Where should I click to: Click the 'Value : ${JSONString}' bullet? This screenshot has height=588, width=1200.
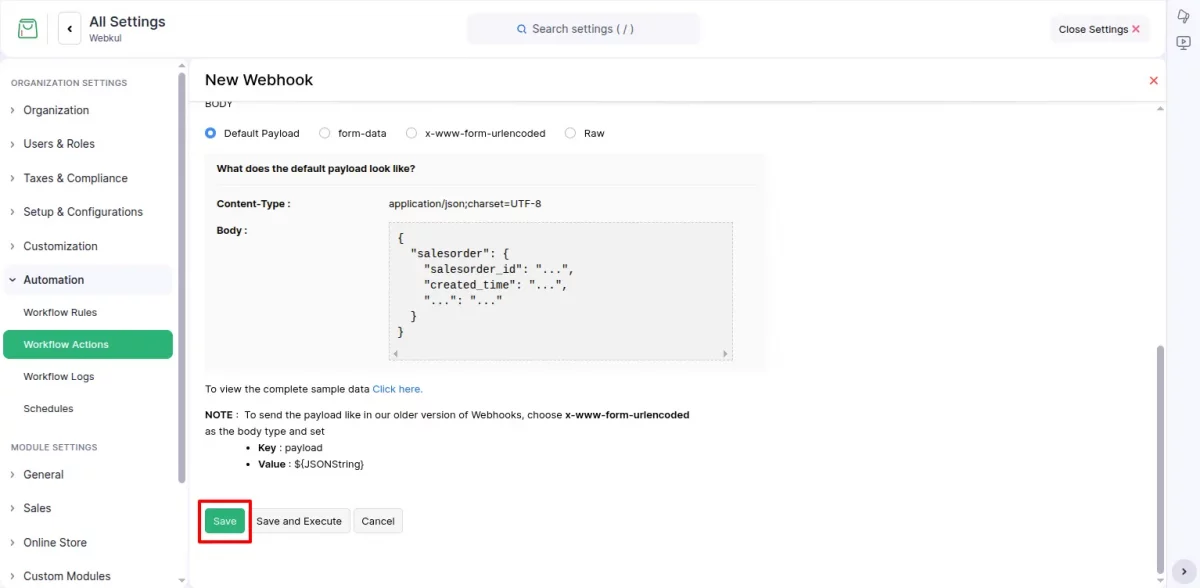311,465
